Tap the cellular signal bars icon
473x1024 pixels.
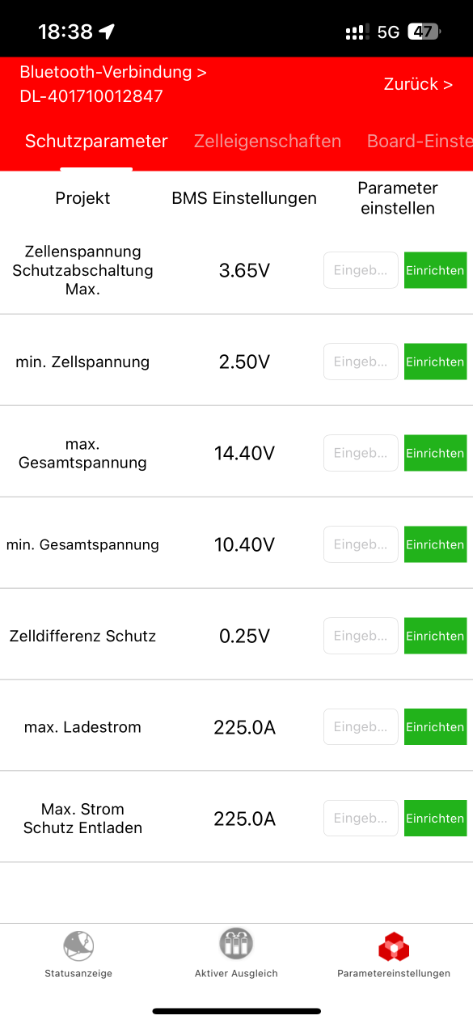(x=356, y=31)
